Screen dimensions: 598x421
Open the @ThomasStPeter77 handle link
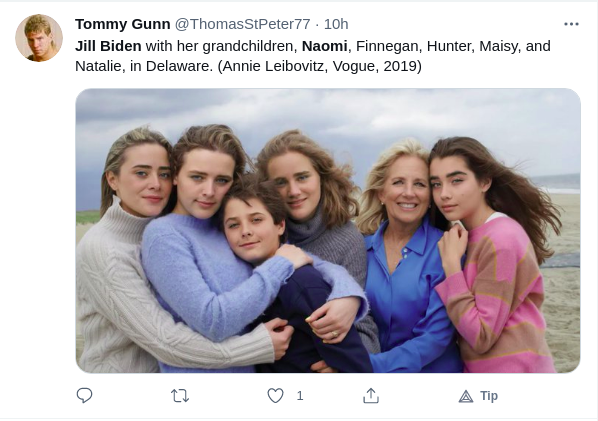pos(243,24)
